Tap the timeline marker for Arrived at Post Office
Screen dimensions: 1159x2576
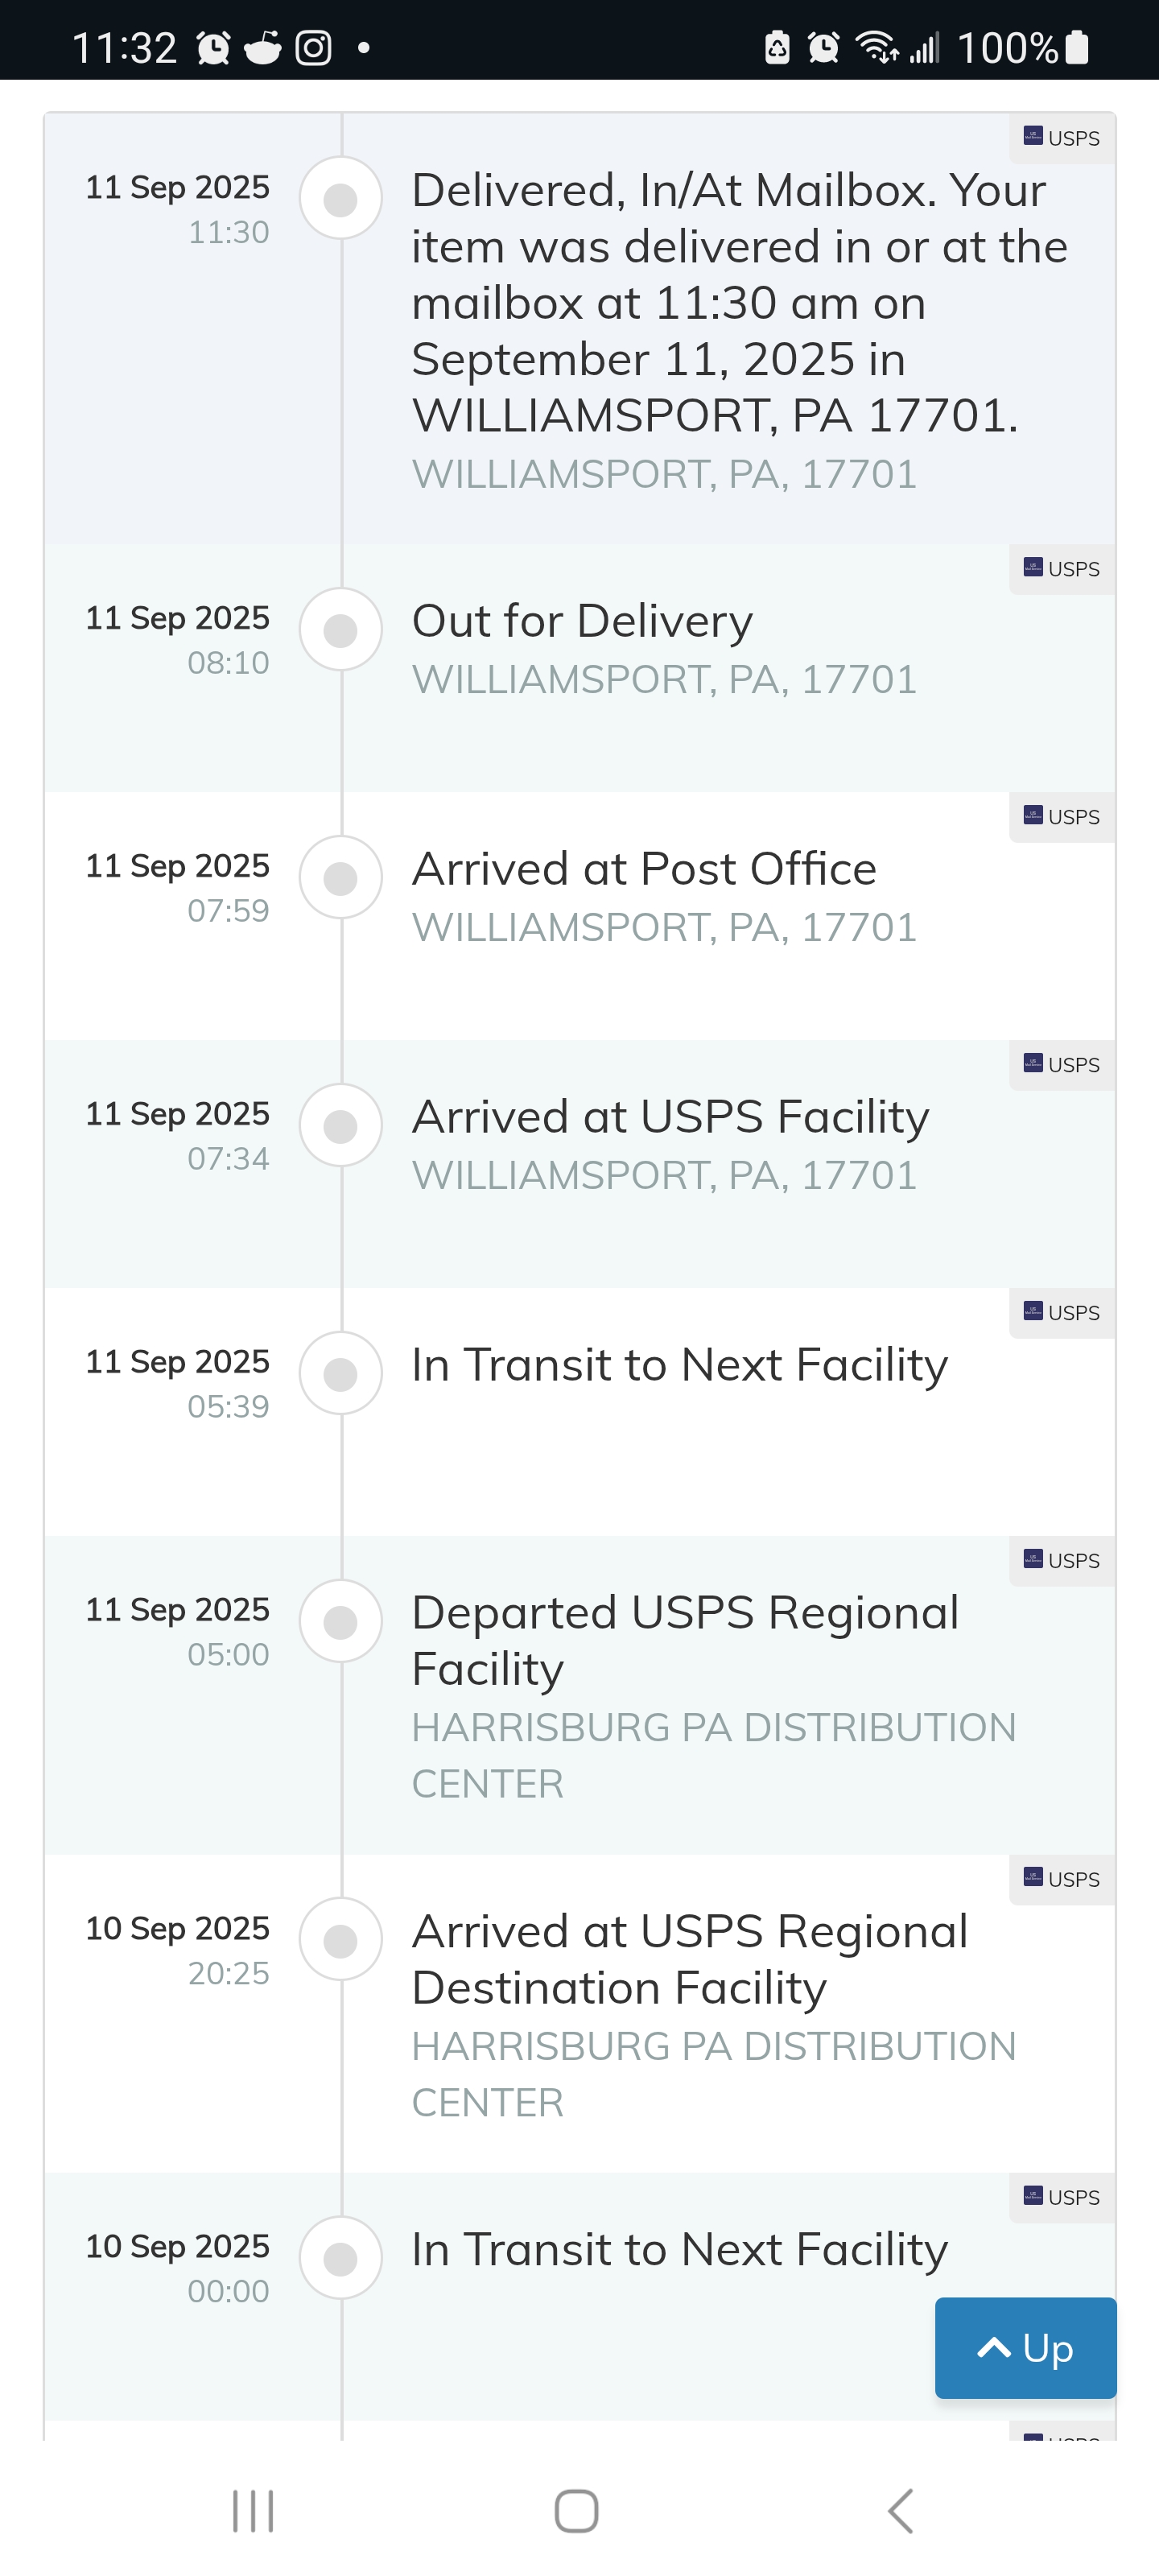pyautogui.click(x=341, y=878)
